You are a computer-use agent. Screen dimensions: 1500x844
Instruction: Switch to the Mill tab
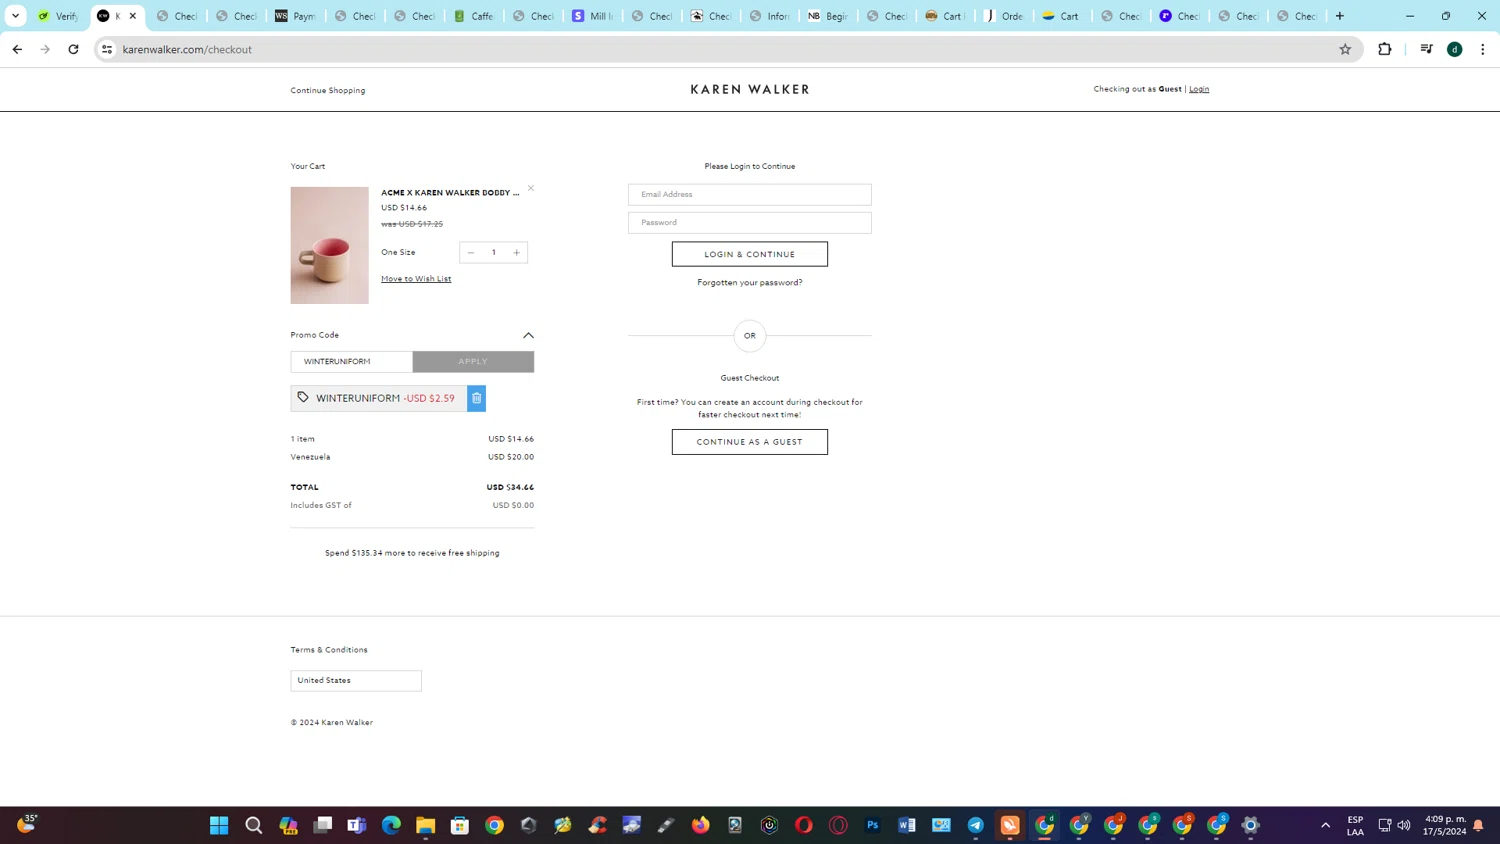(x=593, y=16)
